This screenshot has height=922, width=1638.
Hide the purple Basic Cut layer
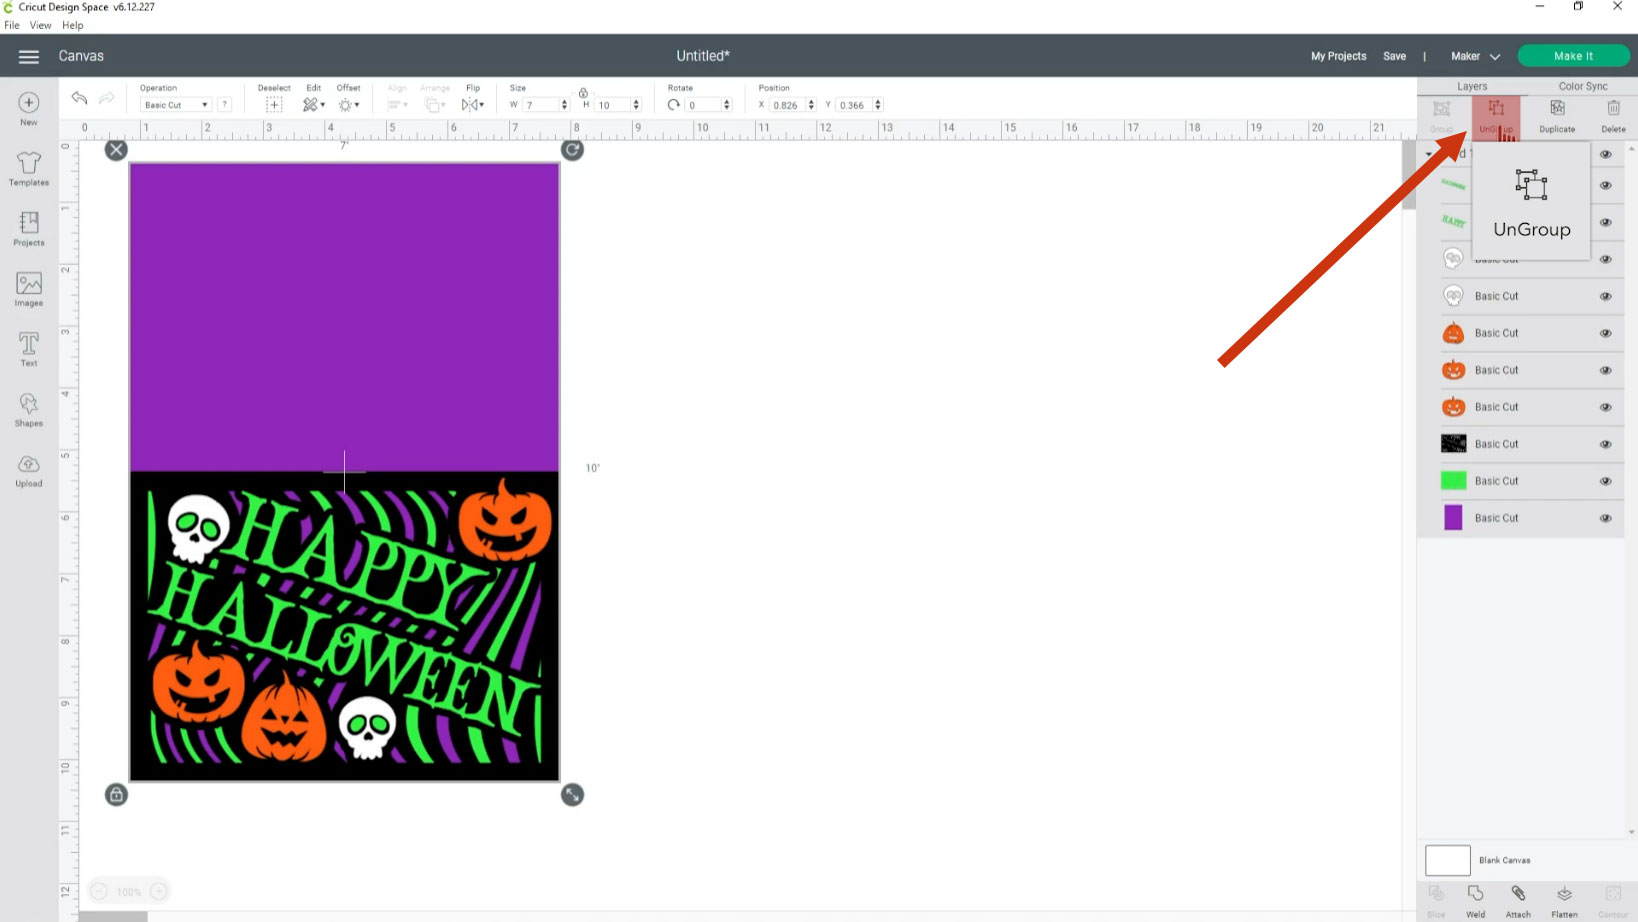[1605, 518]
